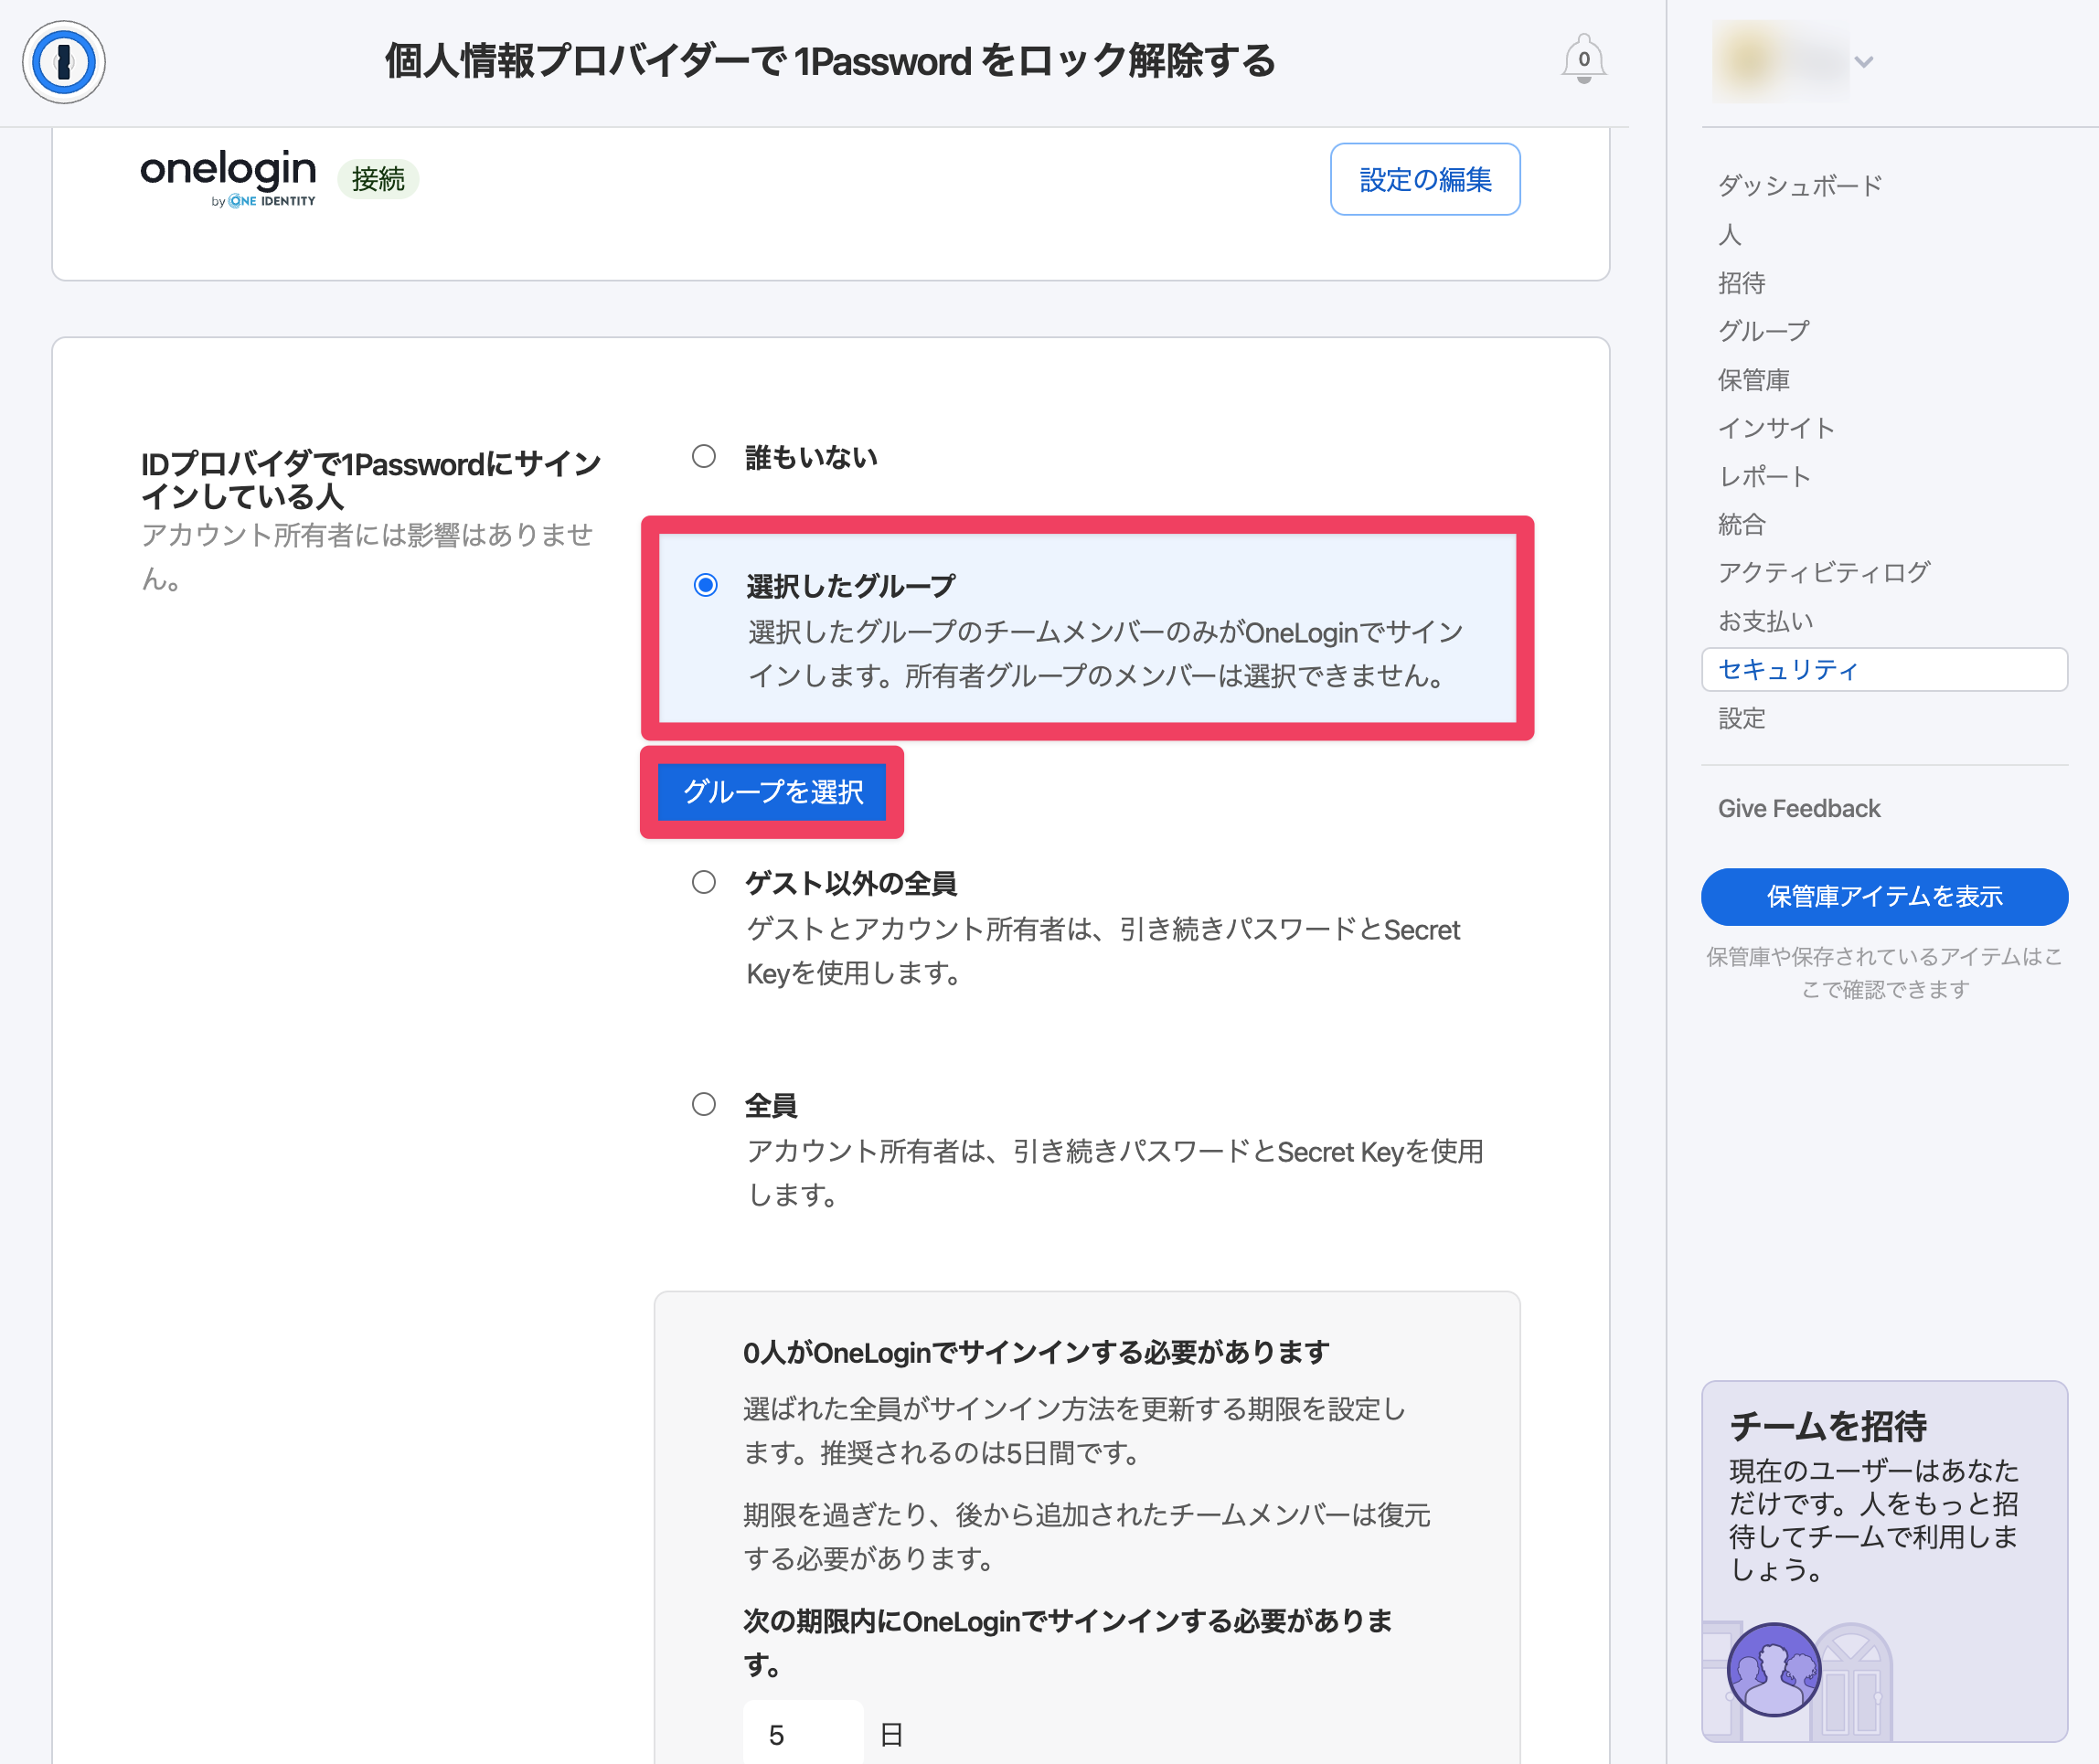Image resolution: width=2099 pixels, height=1764 pixels.
Task: Select the 全員 radio option
Action: coord(704,1104)
